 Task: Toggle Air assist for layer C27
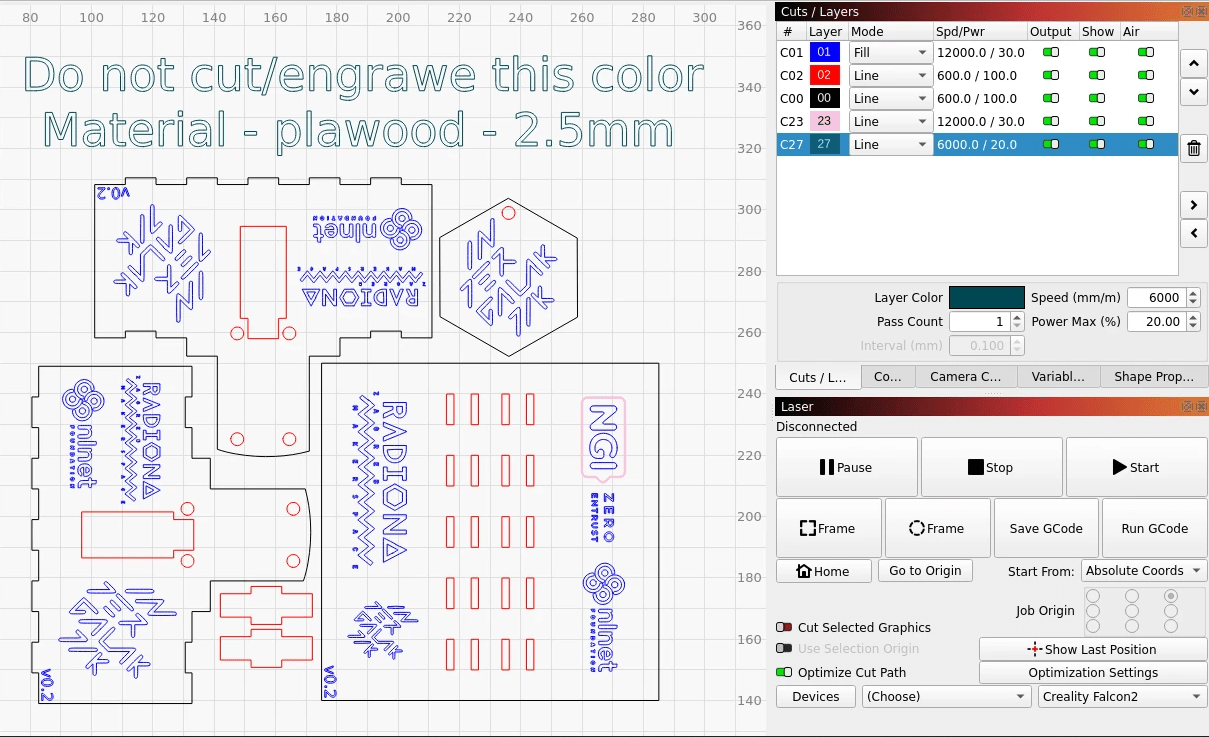1145,144
